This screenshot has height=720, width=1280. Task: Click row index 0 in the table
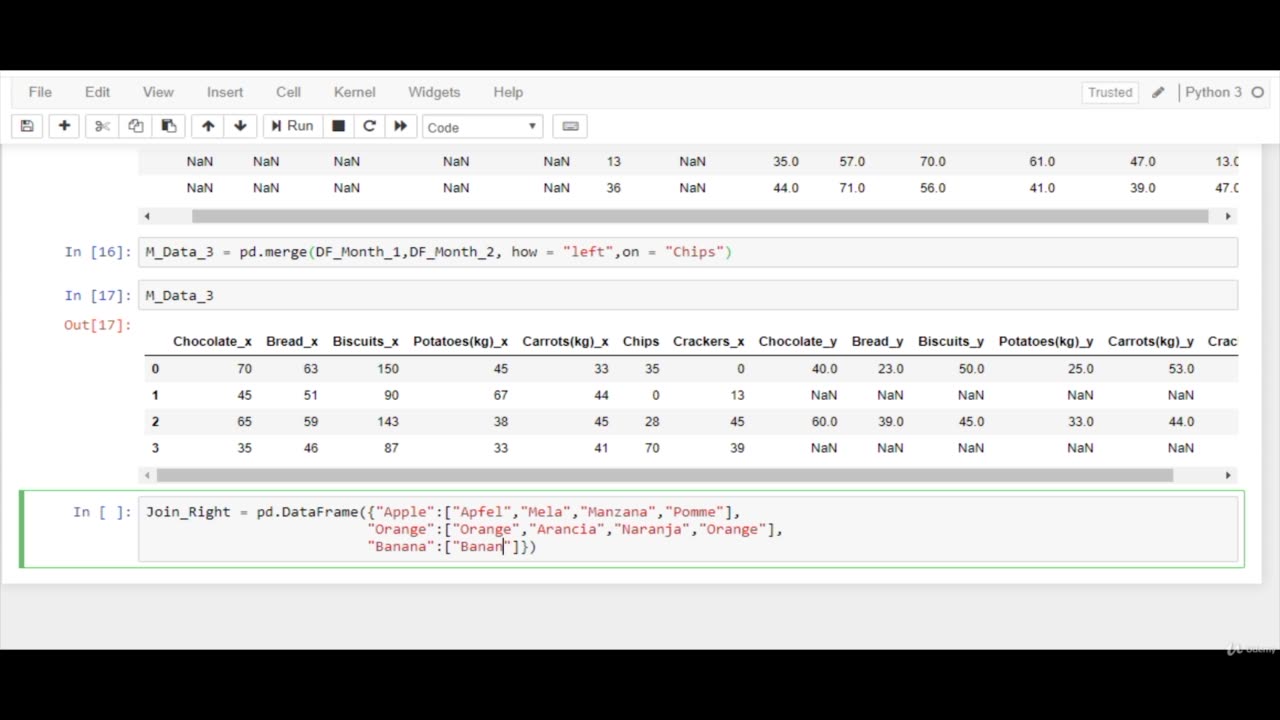(x=155, y=369)
